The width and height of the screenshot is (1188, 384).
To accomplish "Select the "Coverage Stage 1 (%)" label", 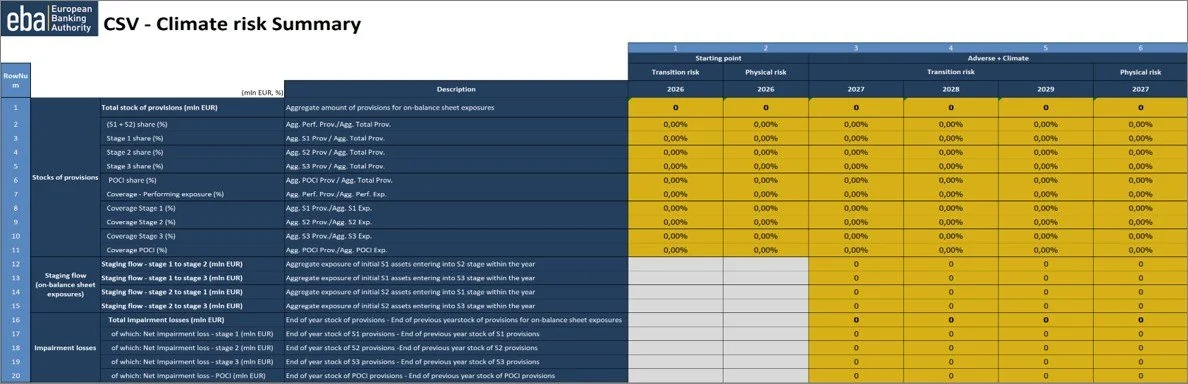I will click(x=140, y=208).
